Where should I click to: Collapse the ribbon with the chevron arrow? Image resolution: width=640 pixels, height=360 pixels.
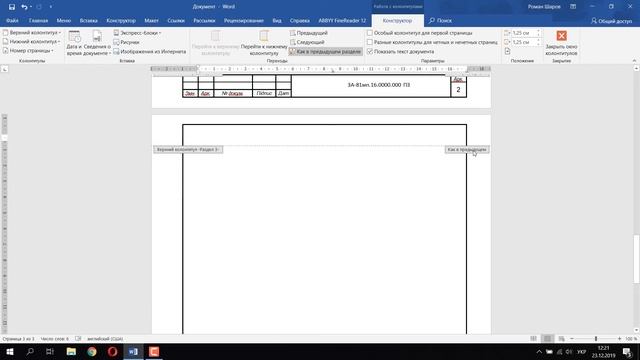click(634, 60)
